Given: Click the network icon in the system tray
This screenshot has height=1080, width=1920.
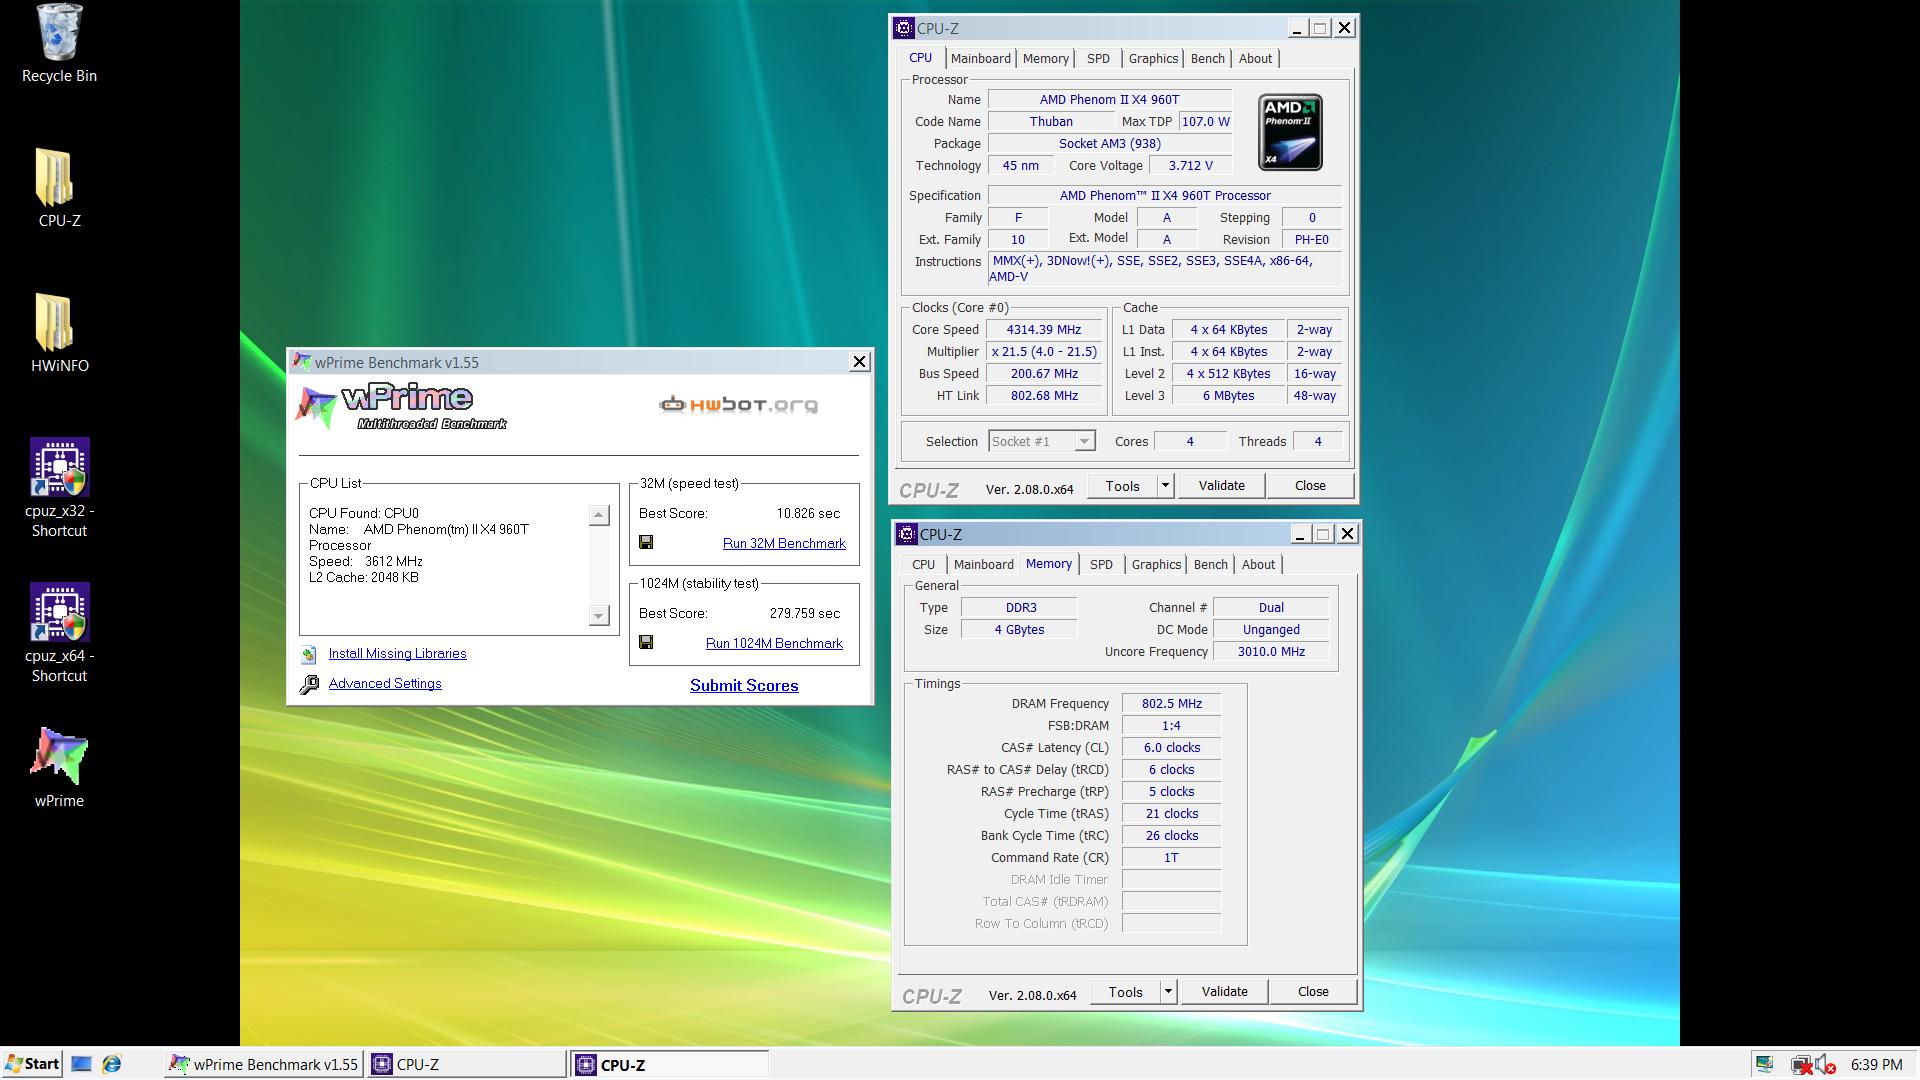Looking at the screenshot, I should 1801,1065.
